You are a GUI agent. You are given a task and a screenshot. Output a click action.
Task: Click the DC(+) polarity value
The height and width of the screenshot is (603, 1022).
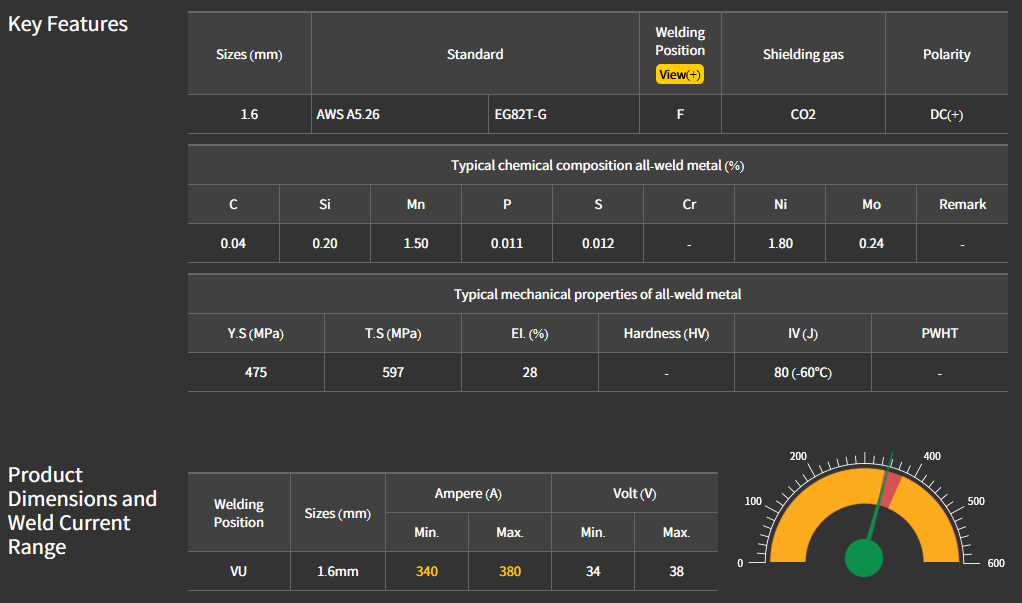coord(946,115)
